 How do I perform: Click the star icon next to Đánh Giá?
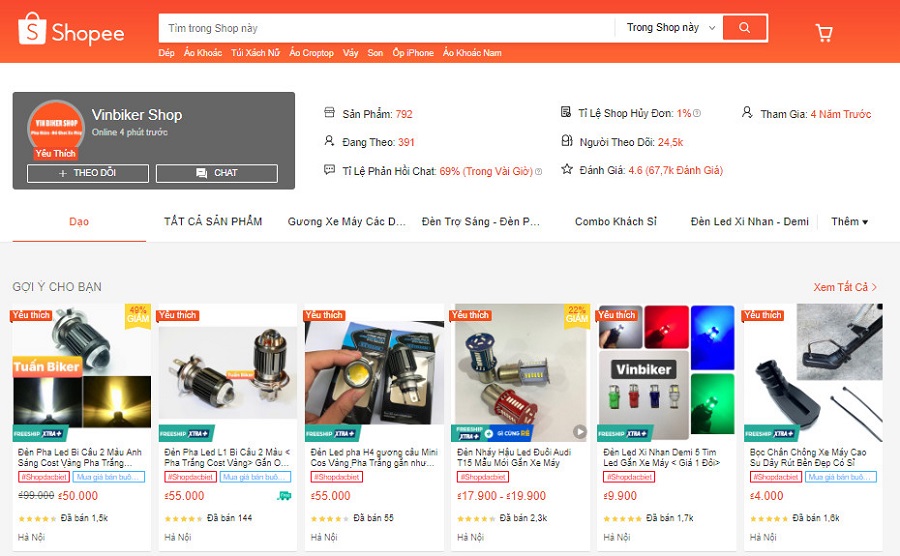click(x=567, y=169)
